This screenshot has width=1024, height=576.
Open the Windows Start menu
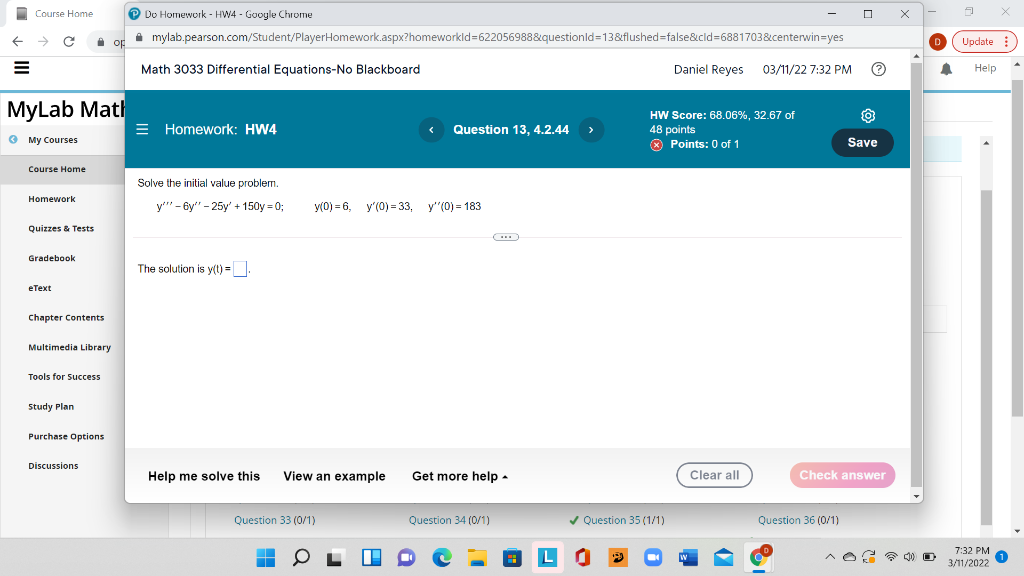tap(266, 557)
